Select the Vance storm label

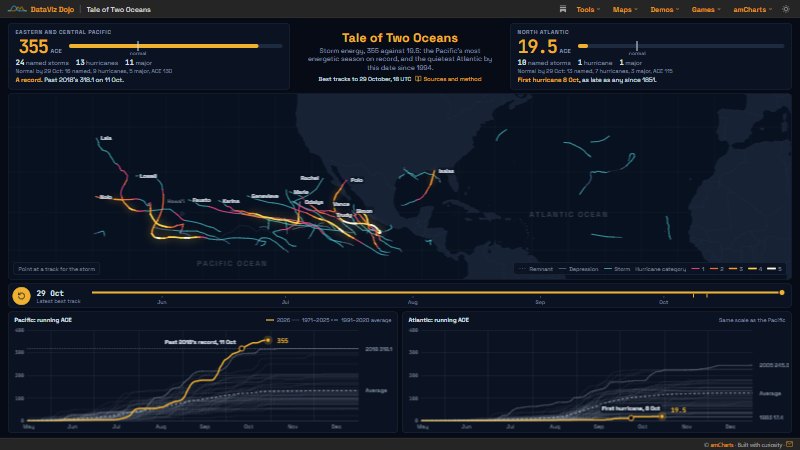tap(341, 204)
